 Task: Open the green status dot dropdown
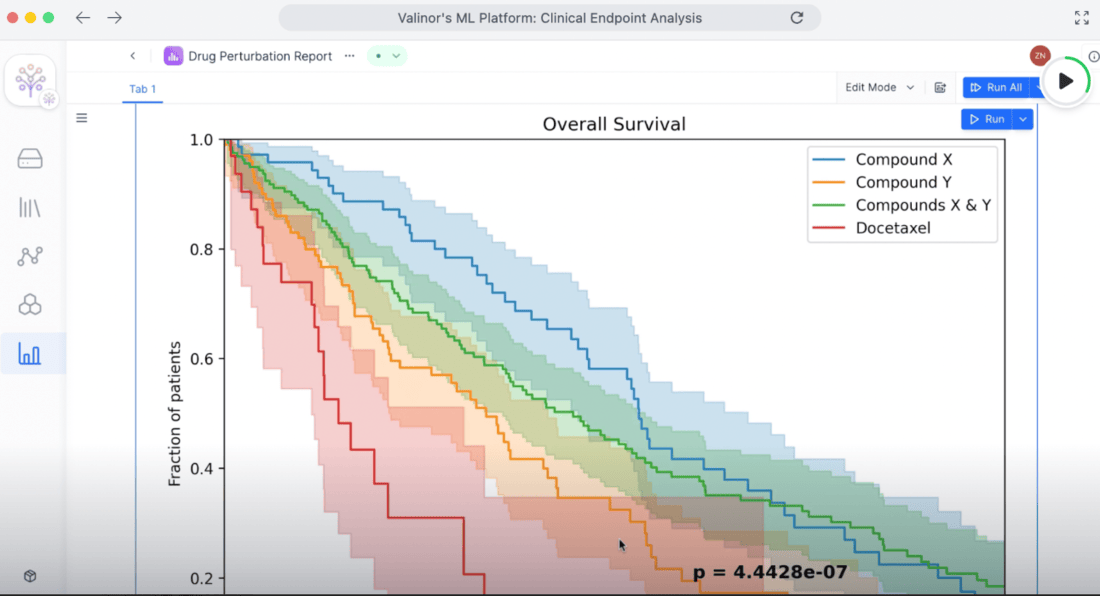pos(387,56)
